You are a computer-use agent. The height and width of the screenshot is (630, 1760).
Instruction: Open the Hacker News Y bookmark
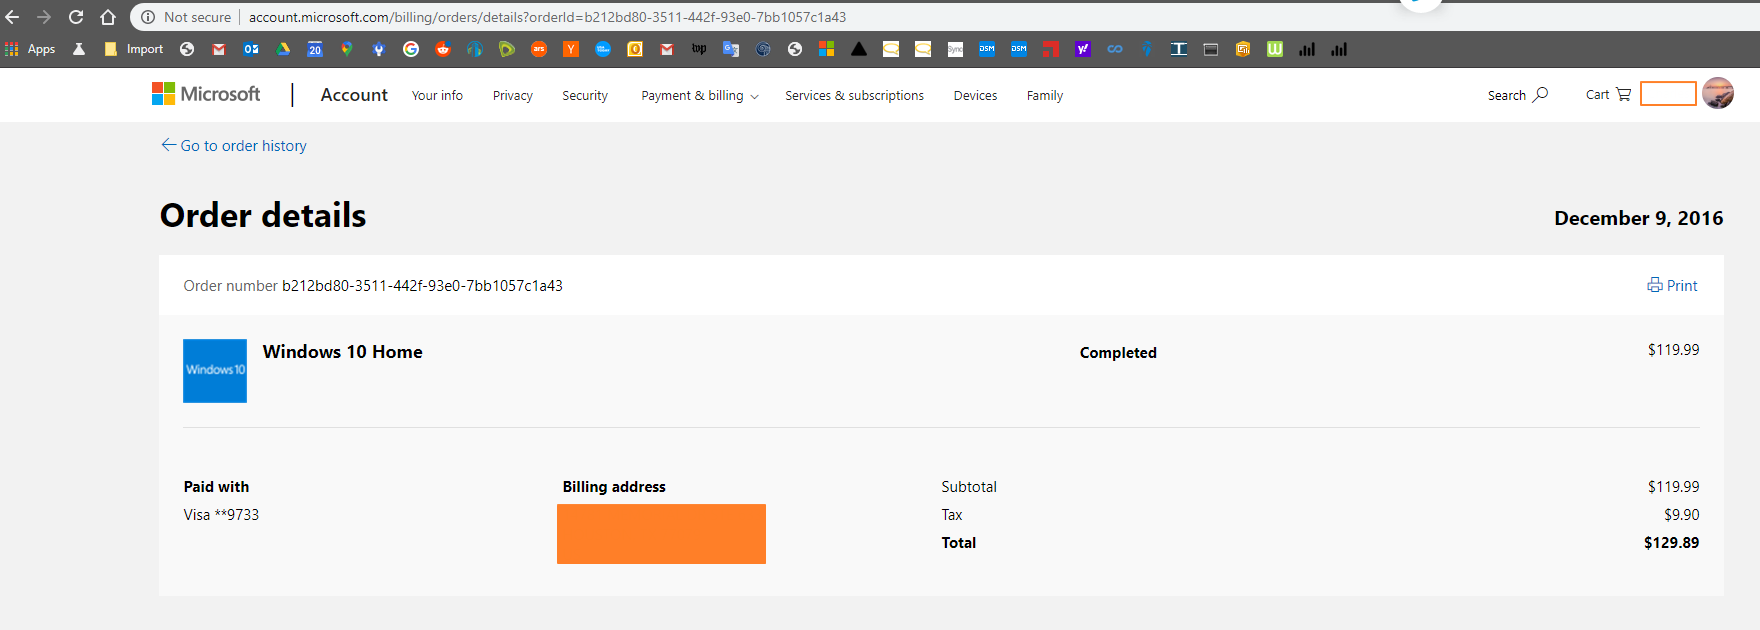pos(571,49)
